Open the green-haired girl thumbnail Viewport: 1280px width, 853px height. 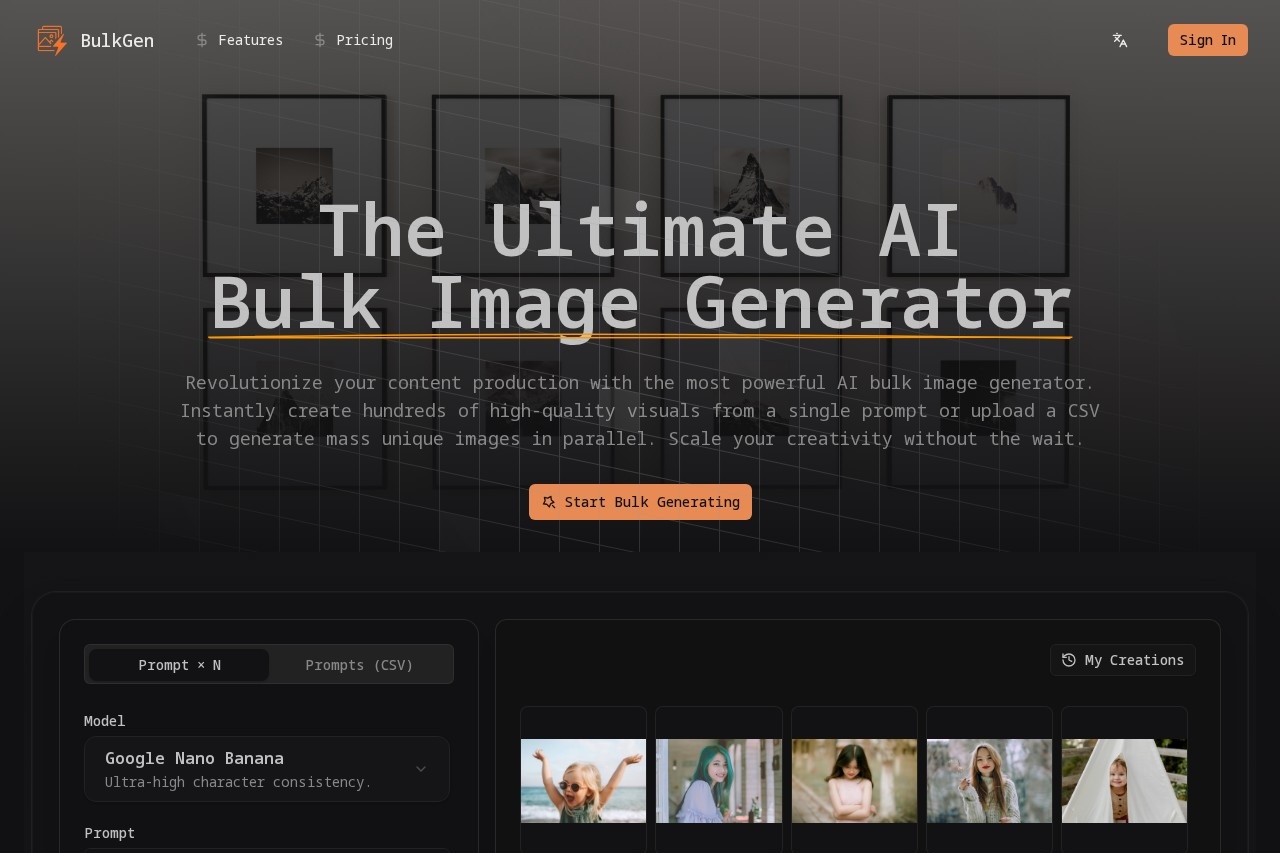pyautogui.click(x=718, y=781)
